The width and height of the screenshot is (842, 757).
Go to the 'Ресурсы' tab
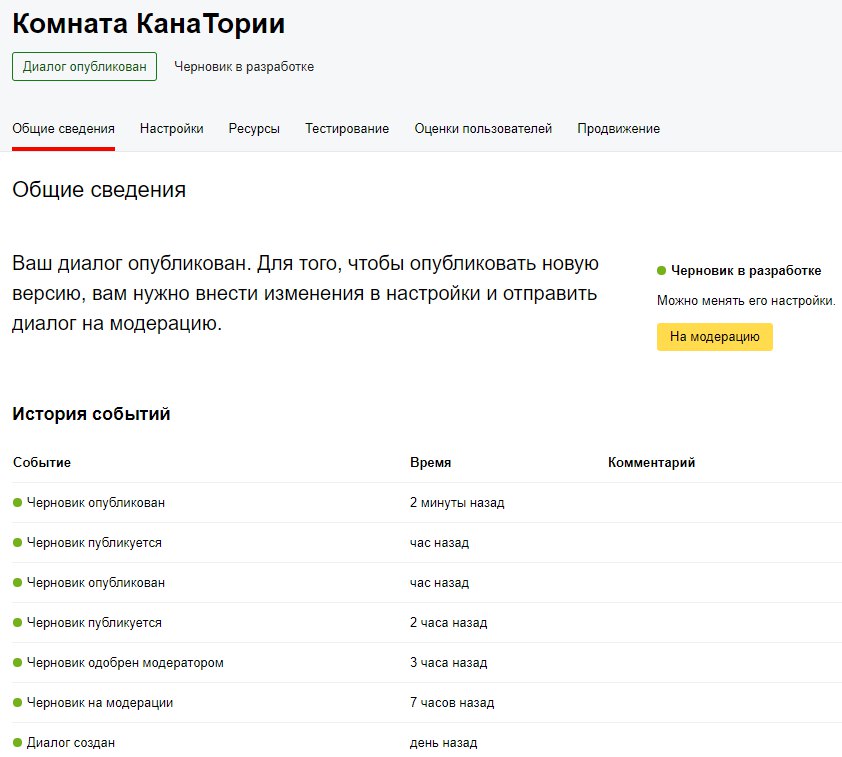coord(254,129)
